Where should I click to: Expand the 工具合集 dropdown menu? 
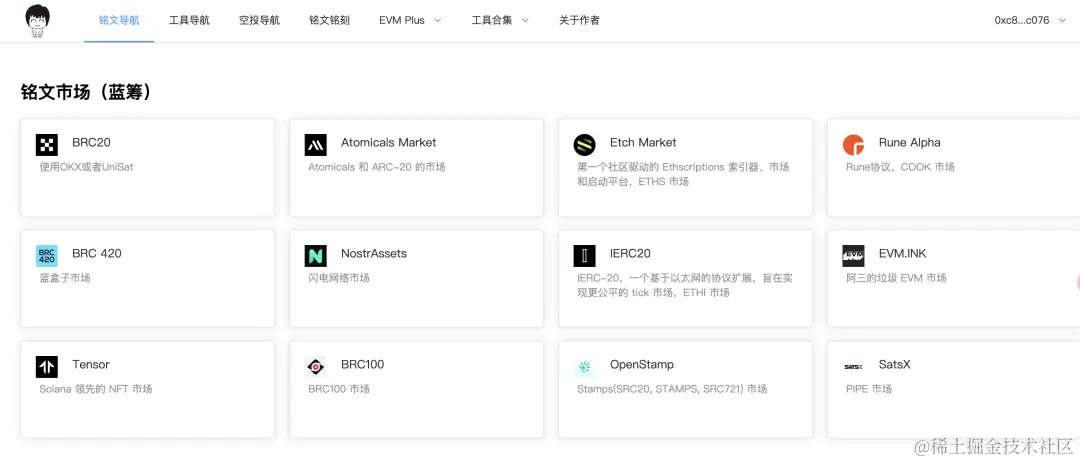tap(500, 21)
